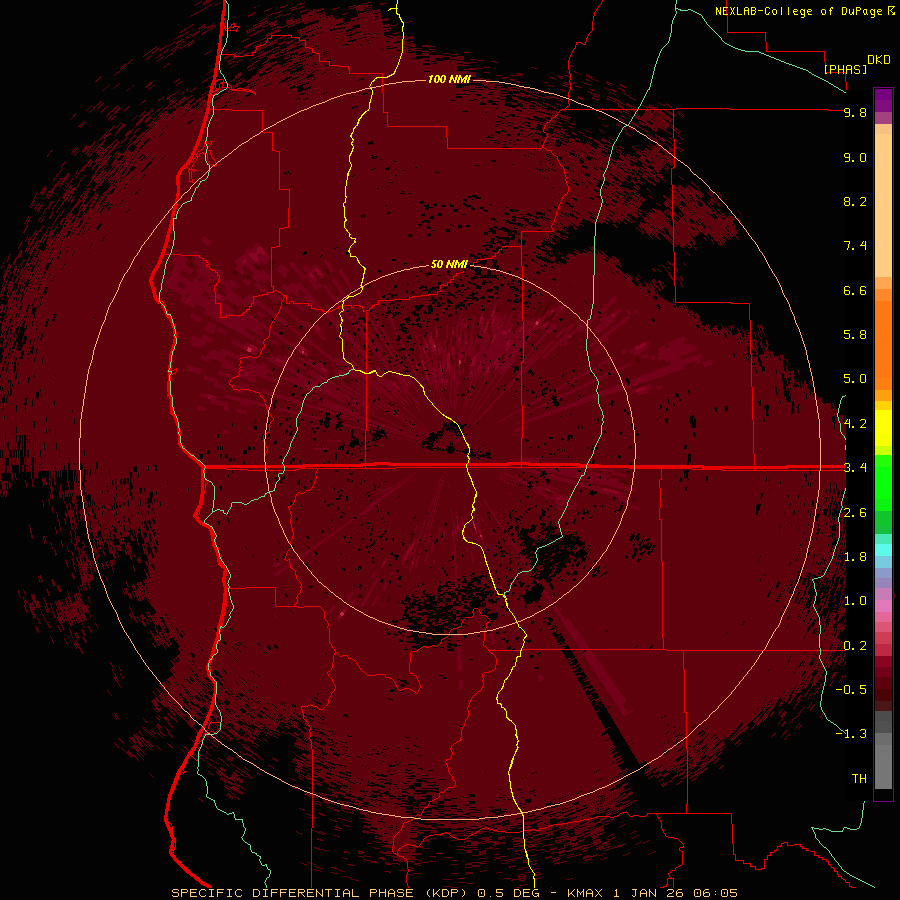Screen dimensions: 900x900
Task: Click the 8.2 value on the color scale
Action: (x=855, y=201)
